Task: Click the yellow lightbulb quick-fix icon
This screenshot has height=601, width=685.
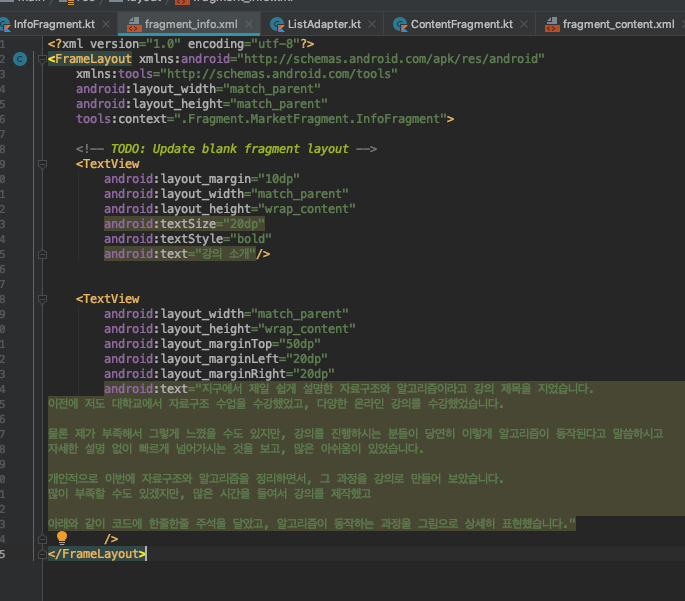Action: click(x=62, y=538)
